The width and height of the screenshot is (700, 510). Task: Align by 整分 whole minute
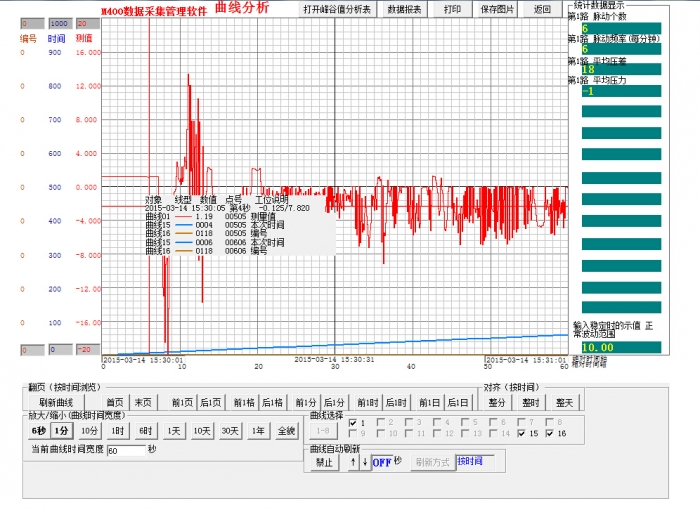[x=497, y=402]
